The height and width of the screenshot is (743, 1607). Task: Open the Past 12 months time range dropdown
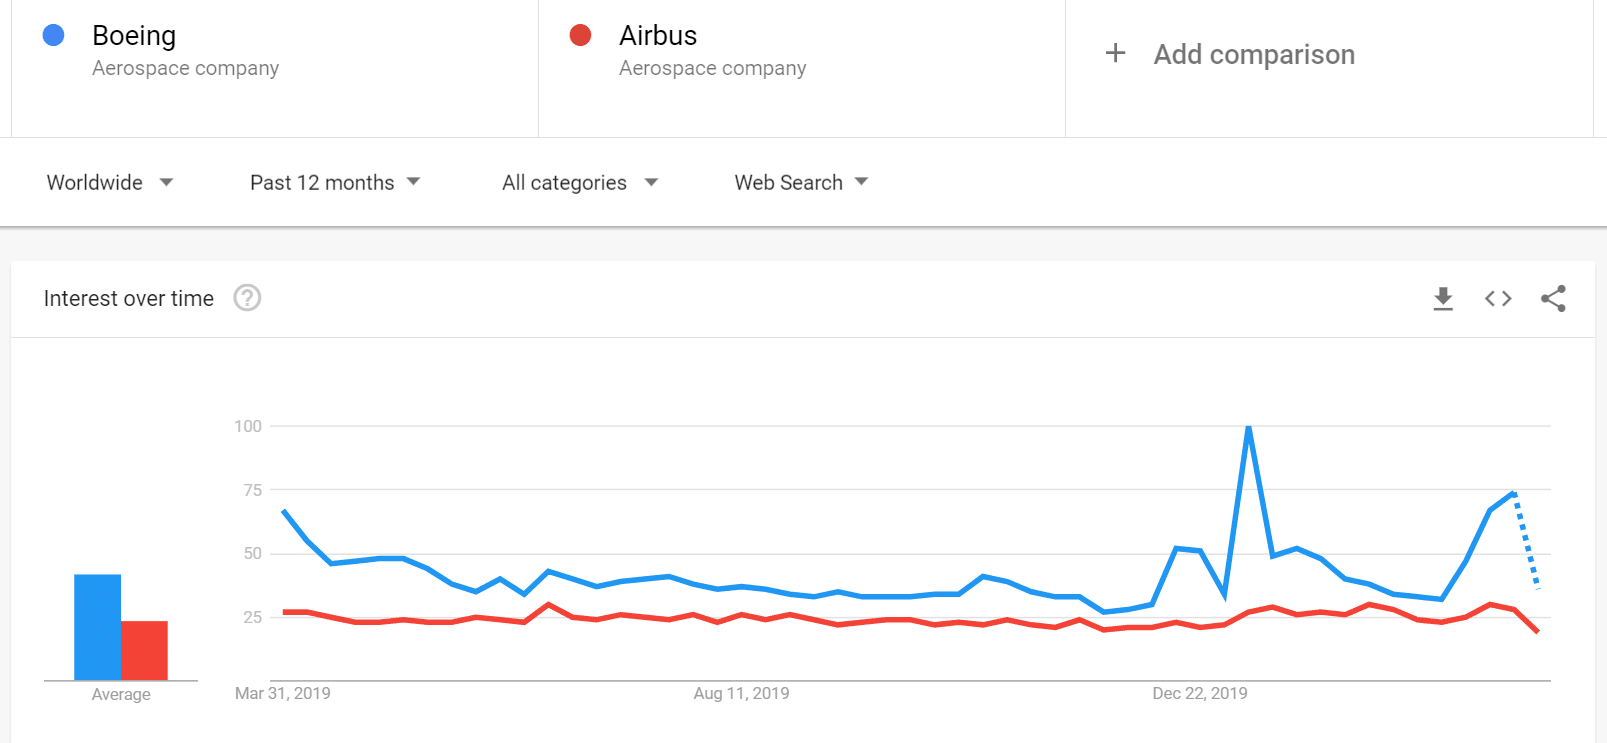[334, 182]
